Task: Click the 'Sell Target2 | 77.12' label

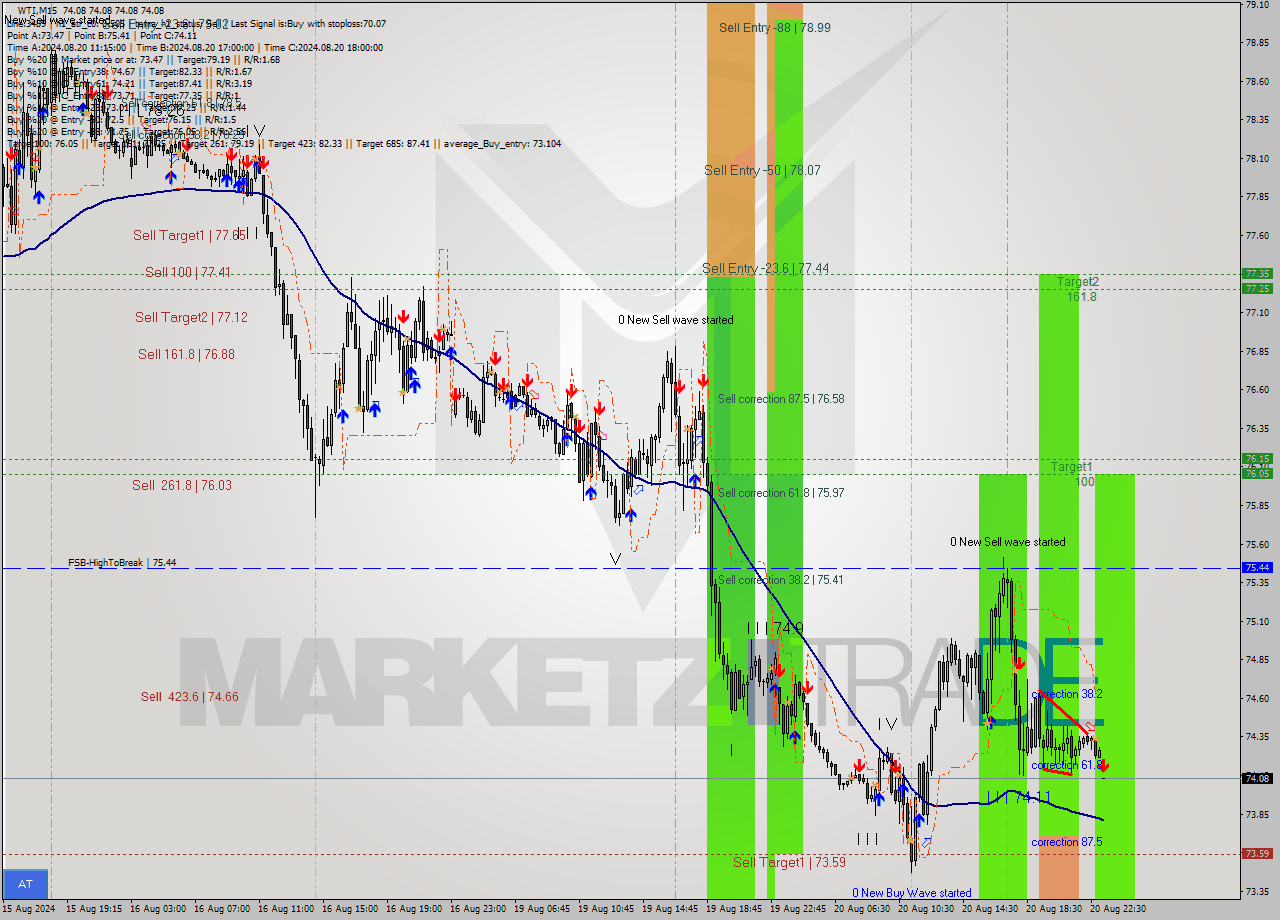Action: (191, 317)
